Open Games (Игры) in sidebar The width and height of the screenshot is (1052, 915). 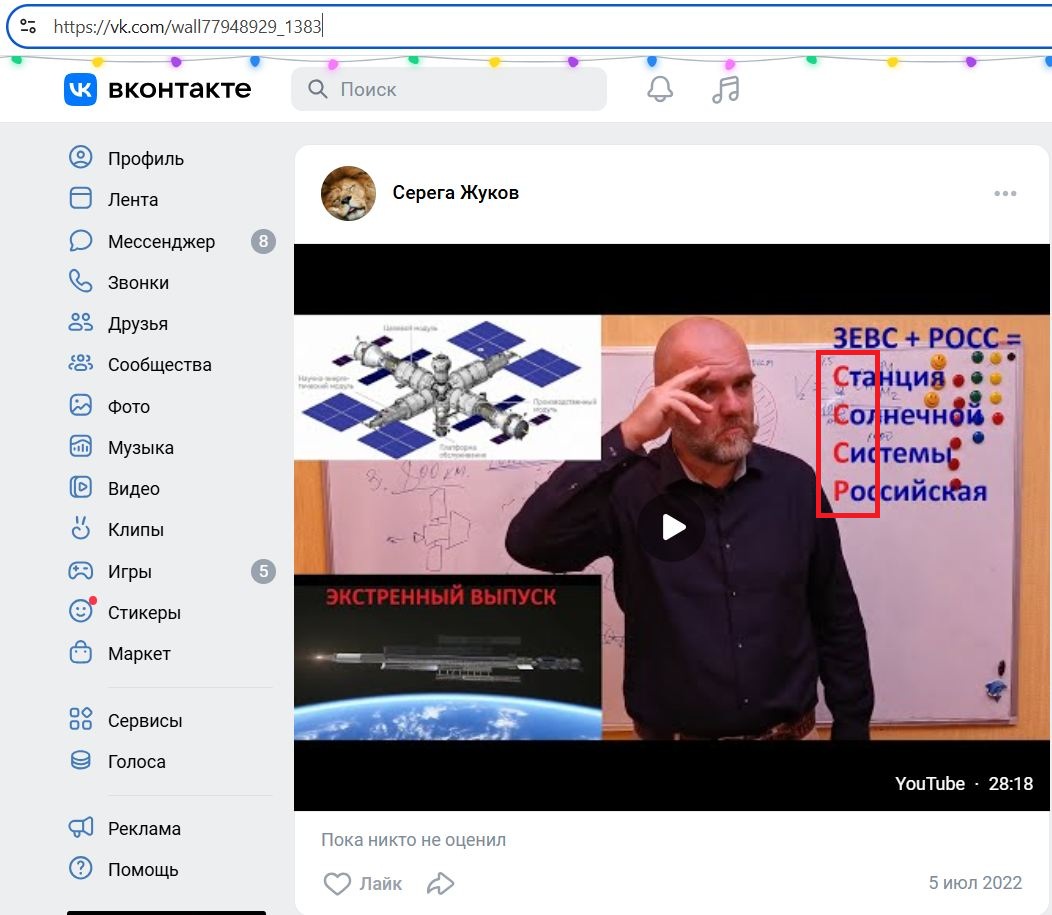[130, 572]
